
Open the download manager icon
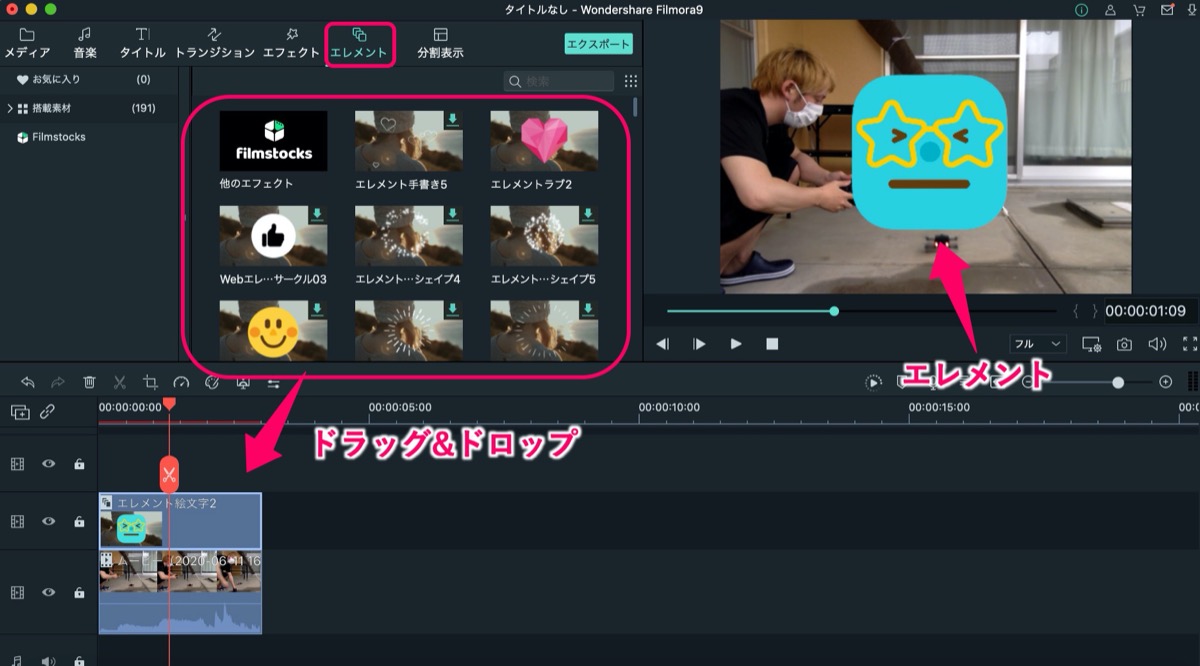[x=1192, y=9]
